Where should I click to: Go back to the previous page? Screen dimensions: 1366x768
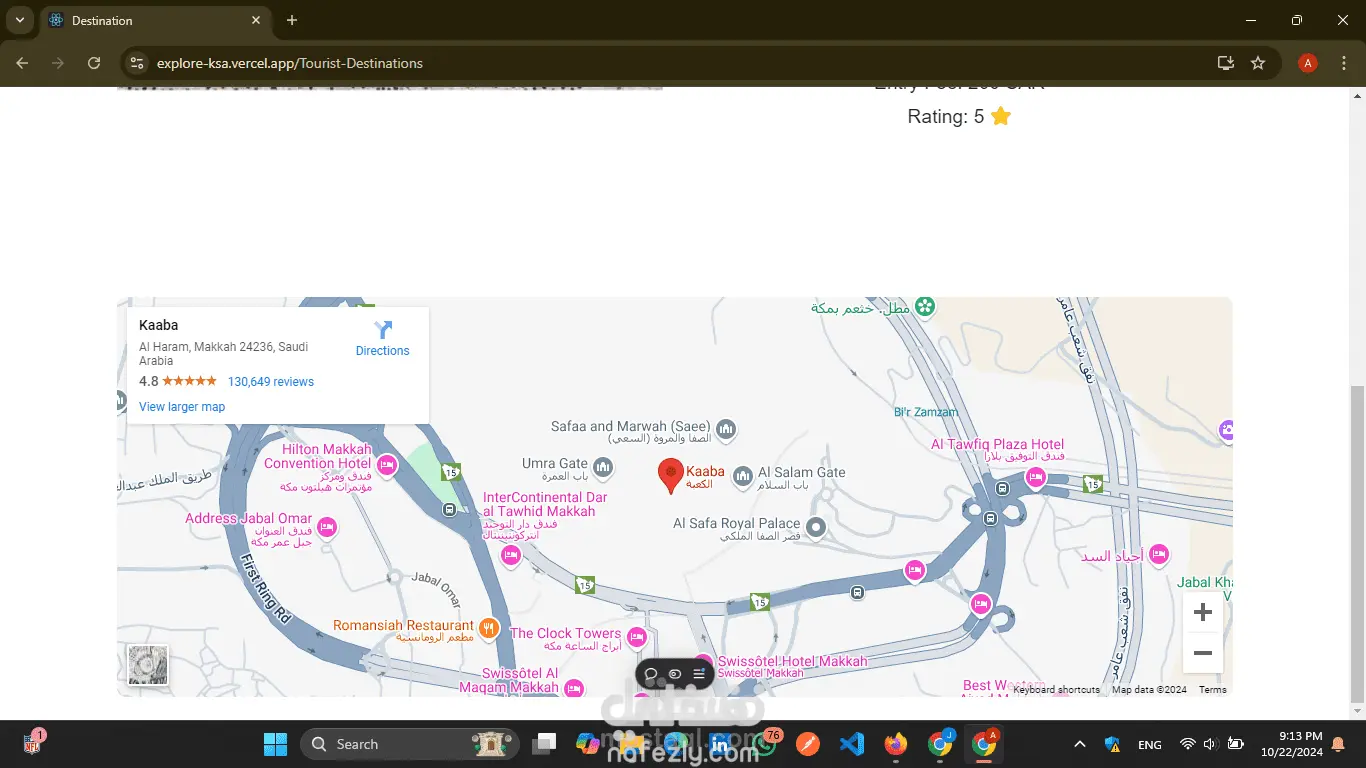point(23,63)
